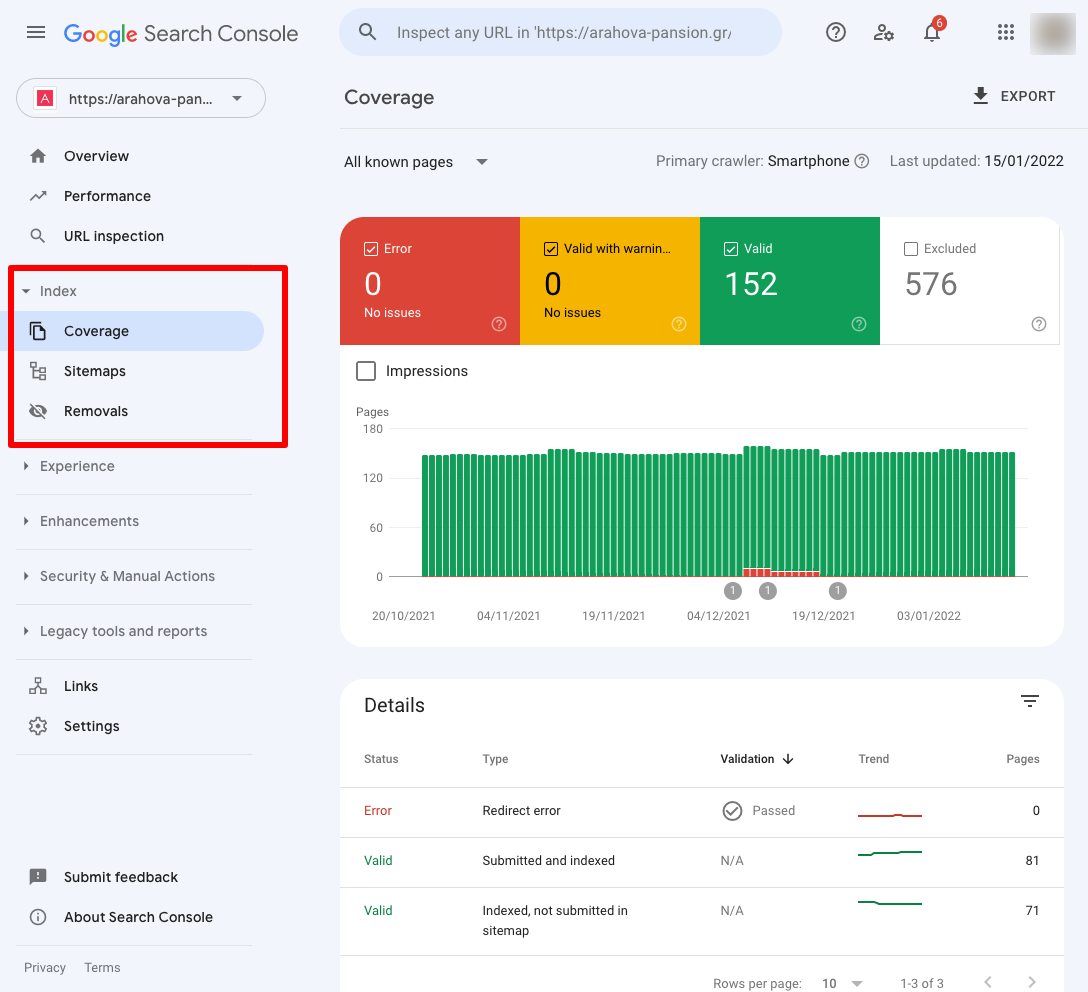Open help icon on the Valid card

pyautogui.click(x=859, y=324)
